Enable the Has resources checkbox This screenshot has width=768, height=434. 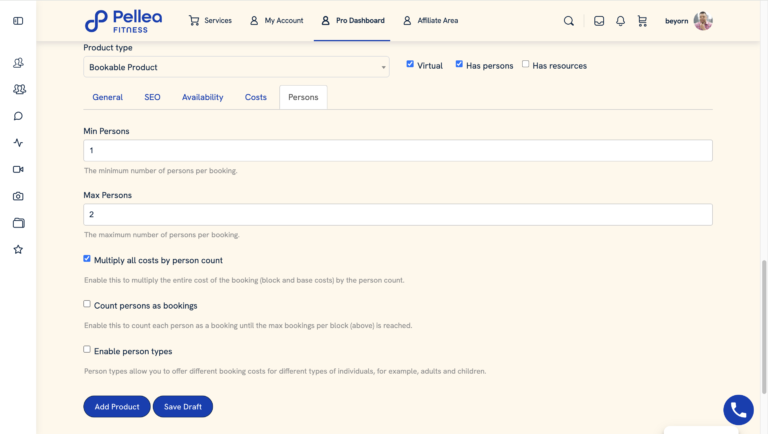click(526, 64)
